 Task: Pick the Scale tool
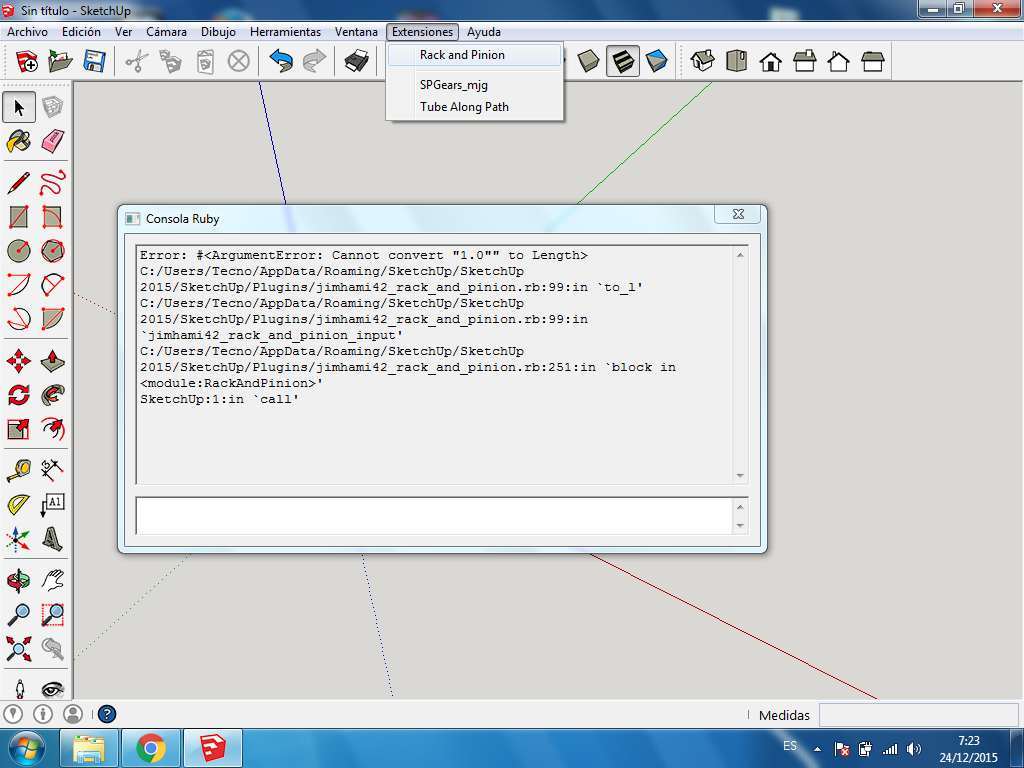point(19,429)
